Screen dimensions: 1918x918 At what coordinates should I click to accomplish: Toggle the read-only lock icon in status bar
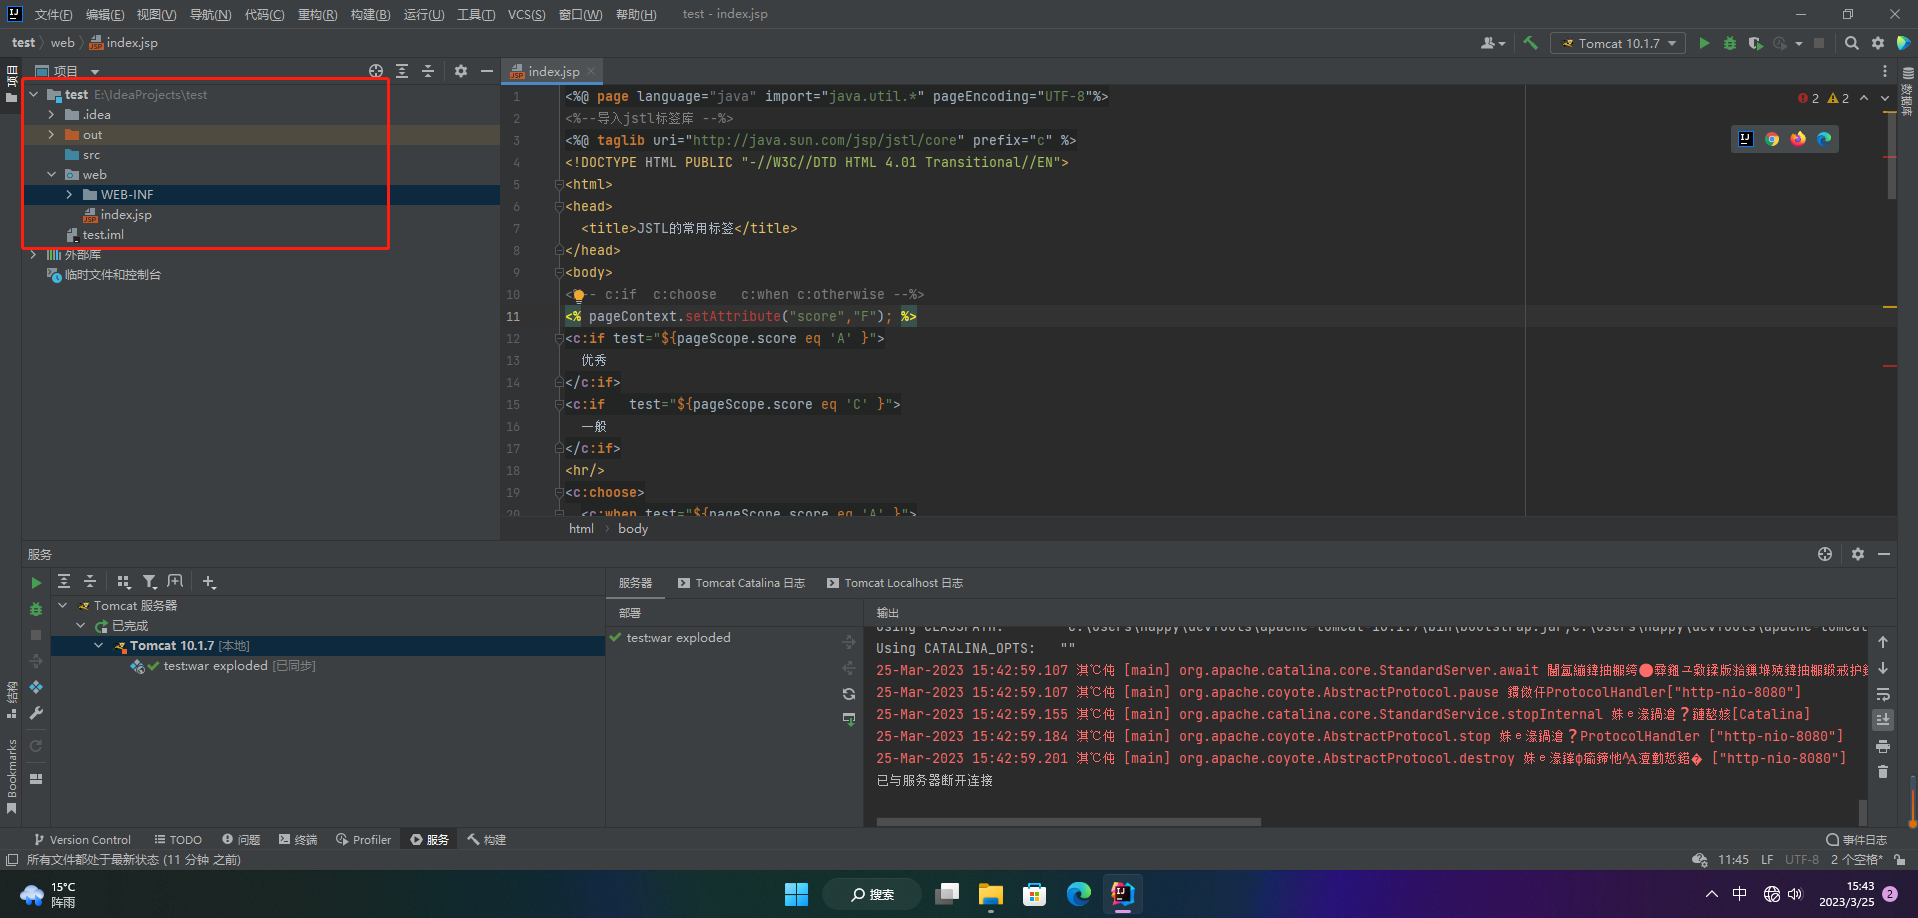pyautogui.click(x=1899, y=860)
